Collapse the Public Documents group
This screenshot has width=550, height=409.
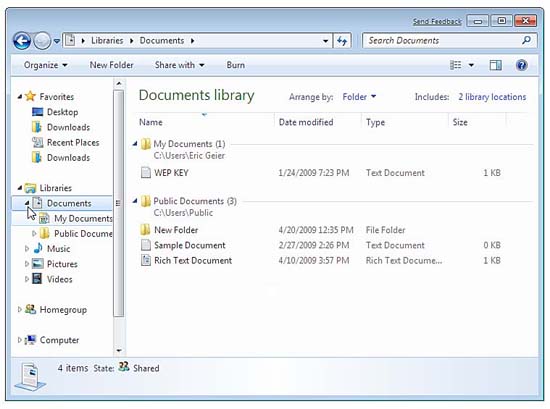tap(135, 201)
